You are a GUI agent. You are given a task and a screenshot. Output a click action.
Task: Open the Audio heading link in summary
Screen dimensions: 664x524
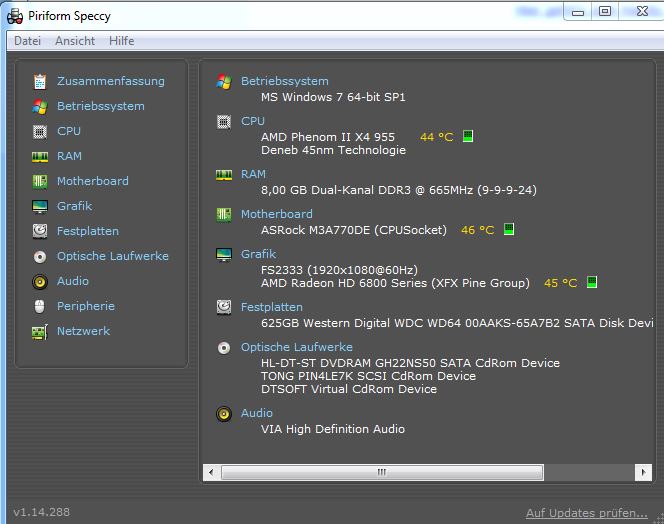(x=257, y=413)
